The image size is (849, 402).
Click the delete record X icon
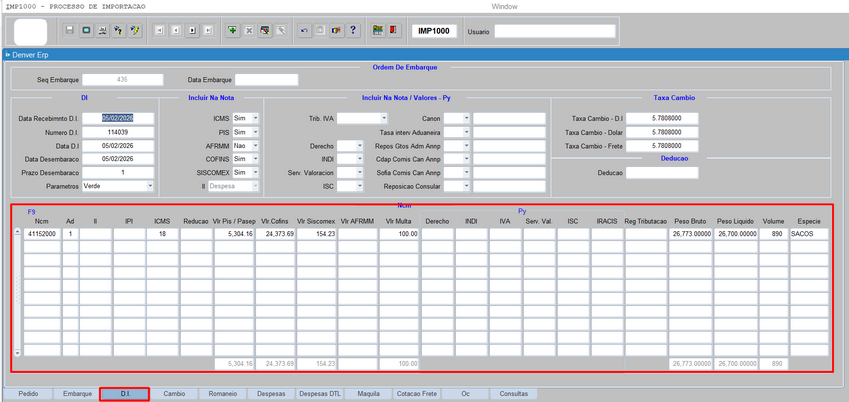click(x=248, y=31)
